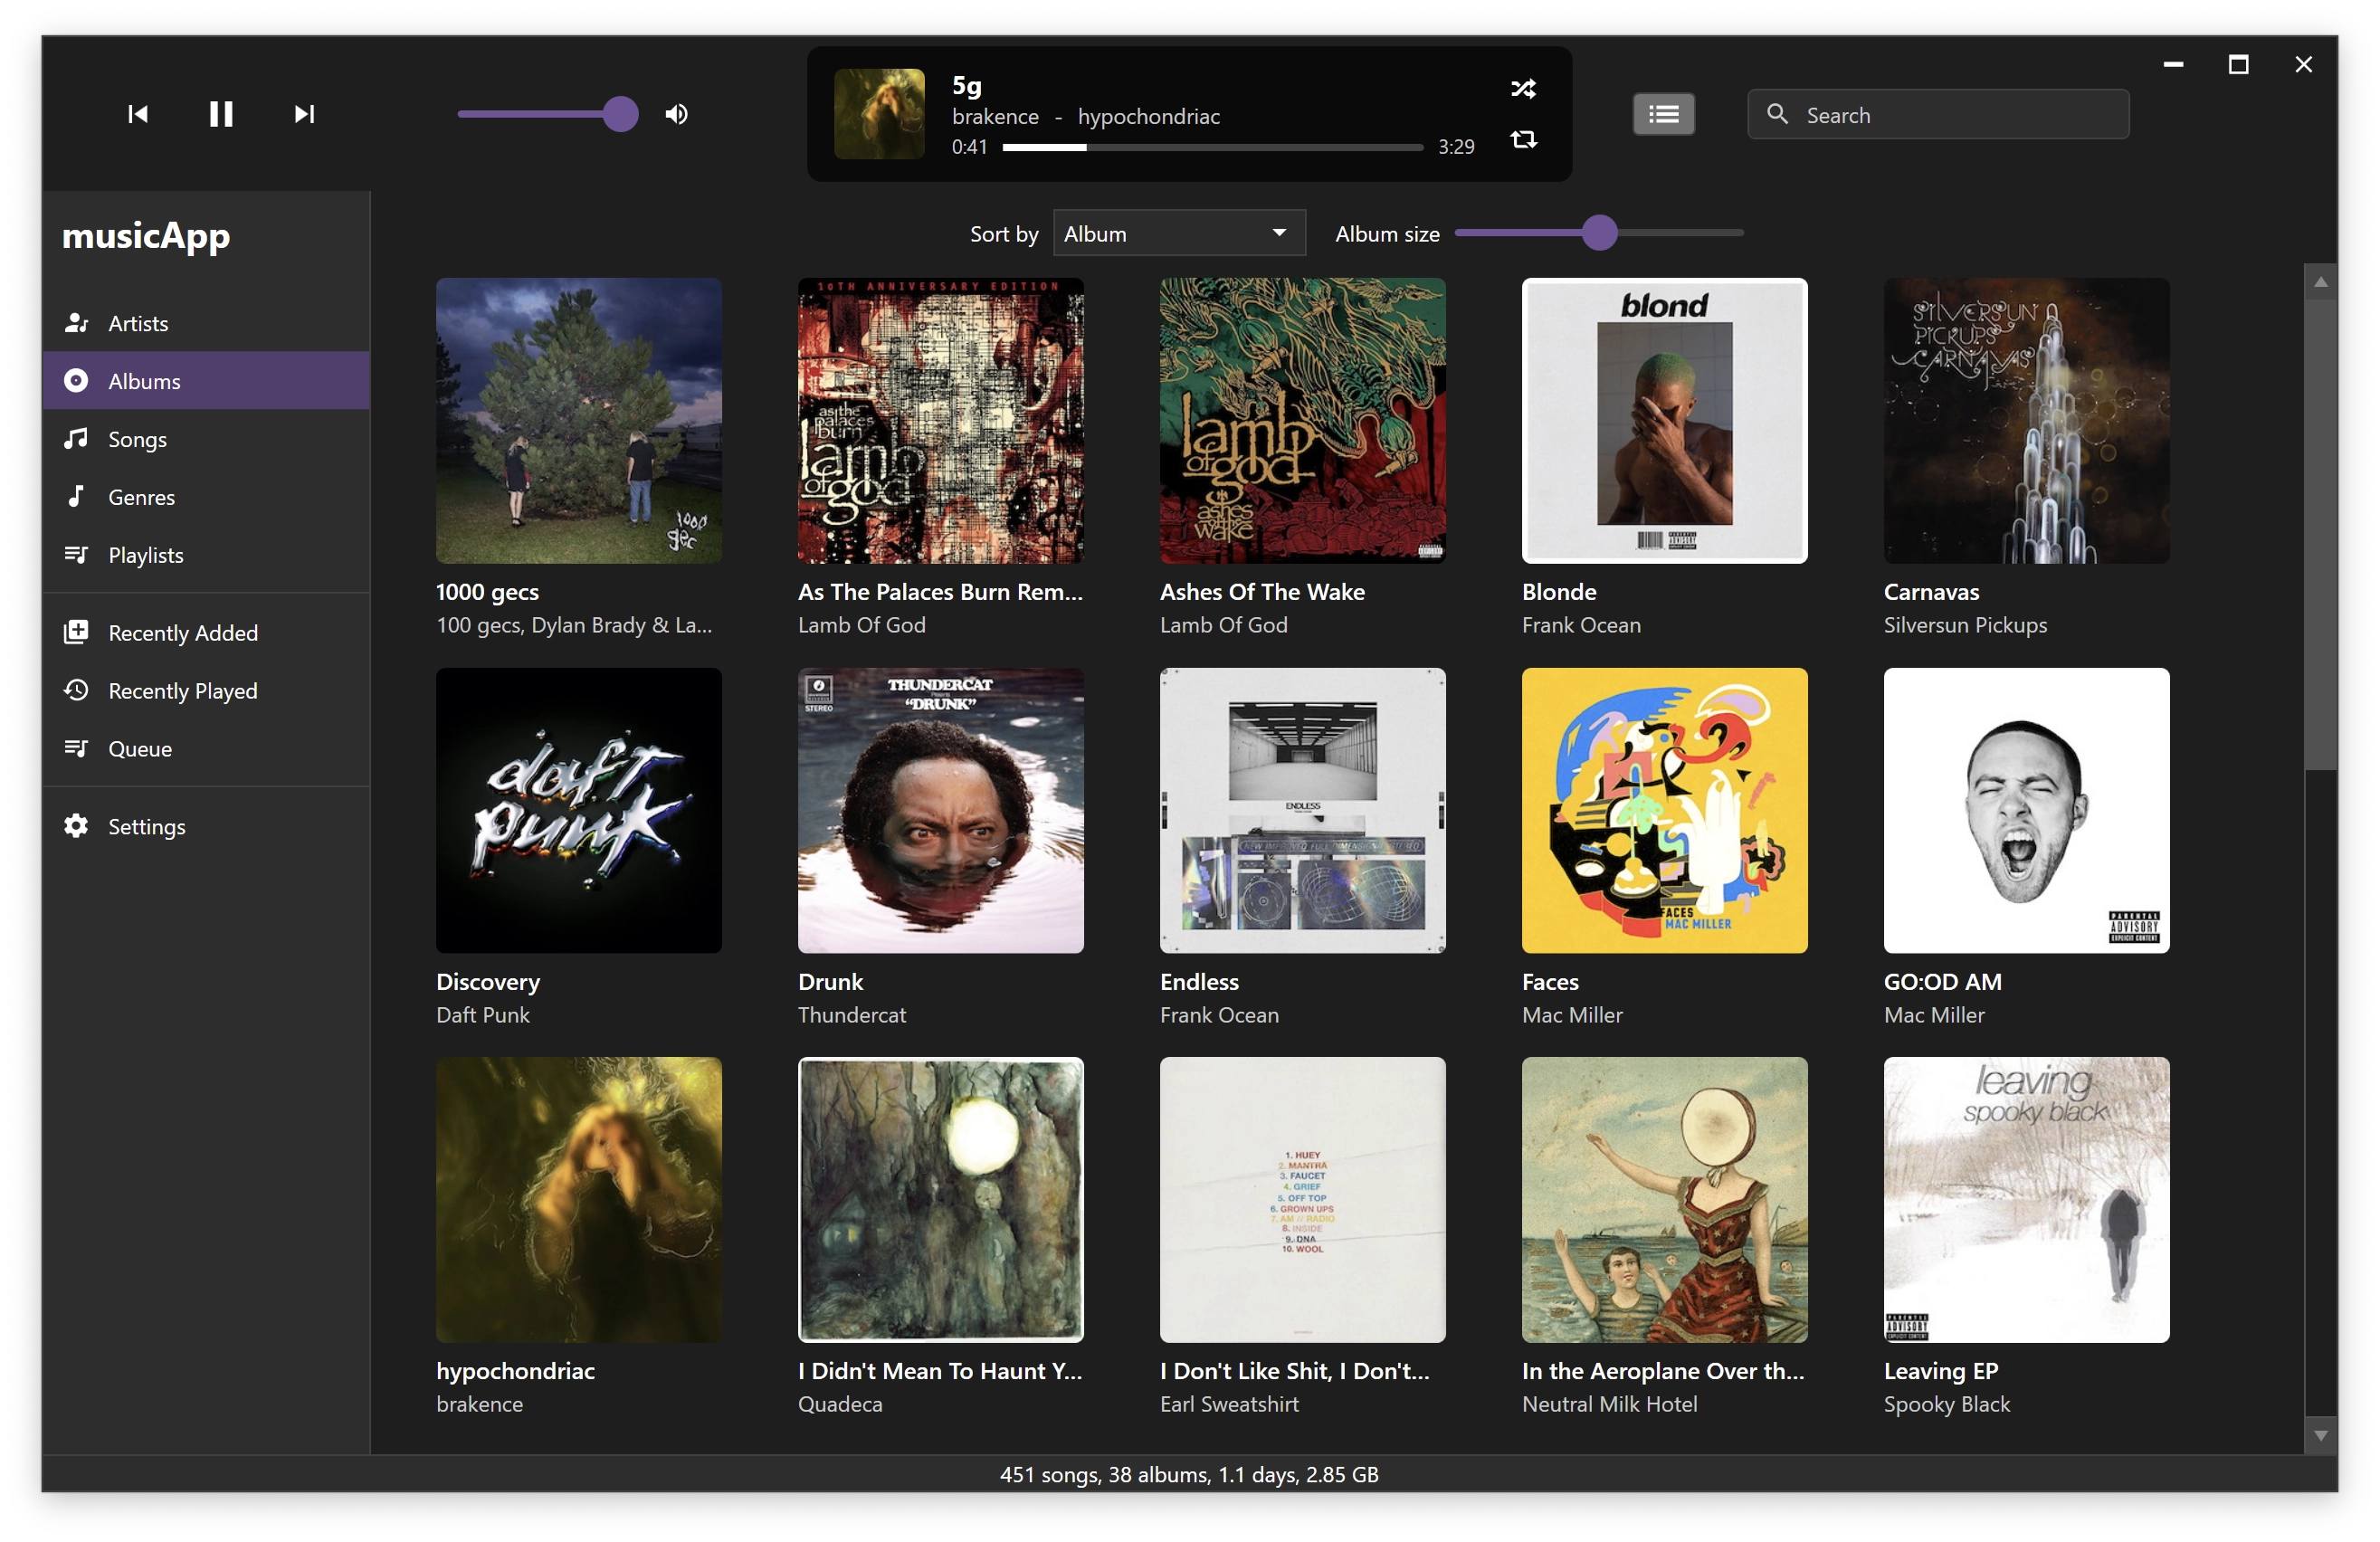Open the Sort by Album dropdown
The height and width of the screenshot is (1542, 2380).
(1179, 233)
